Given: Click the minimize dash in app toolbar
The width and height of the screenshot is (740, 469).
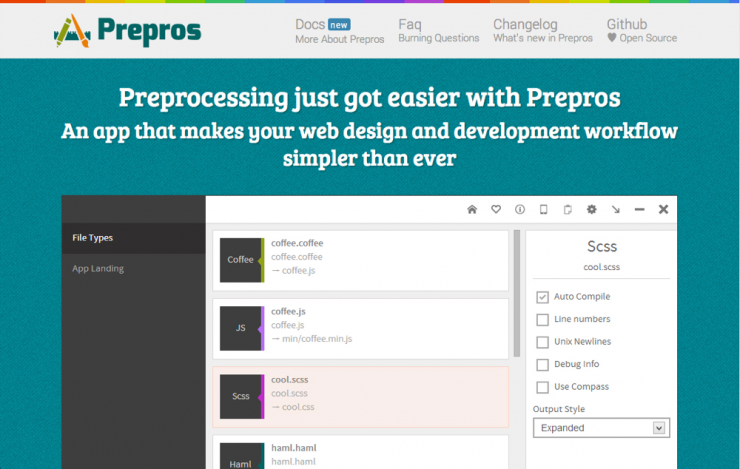Looking at the screenshot, I should pos(639,209).
